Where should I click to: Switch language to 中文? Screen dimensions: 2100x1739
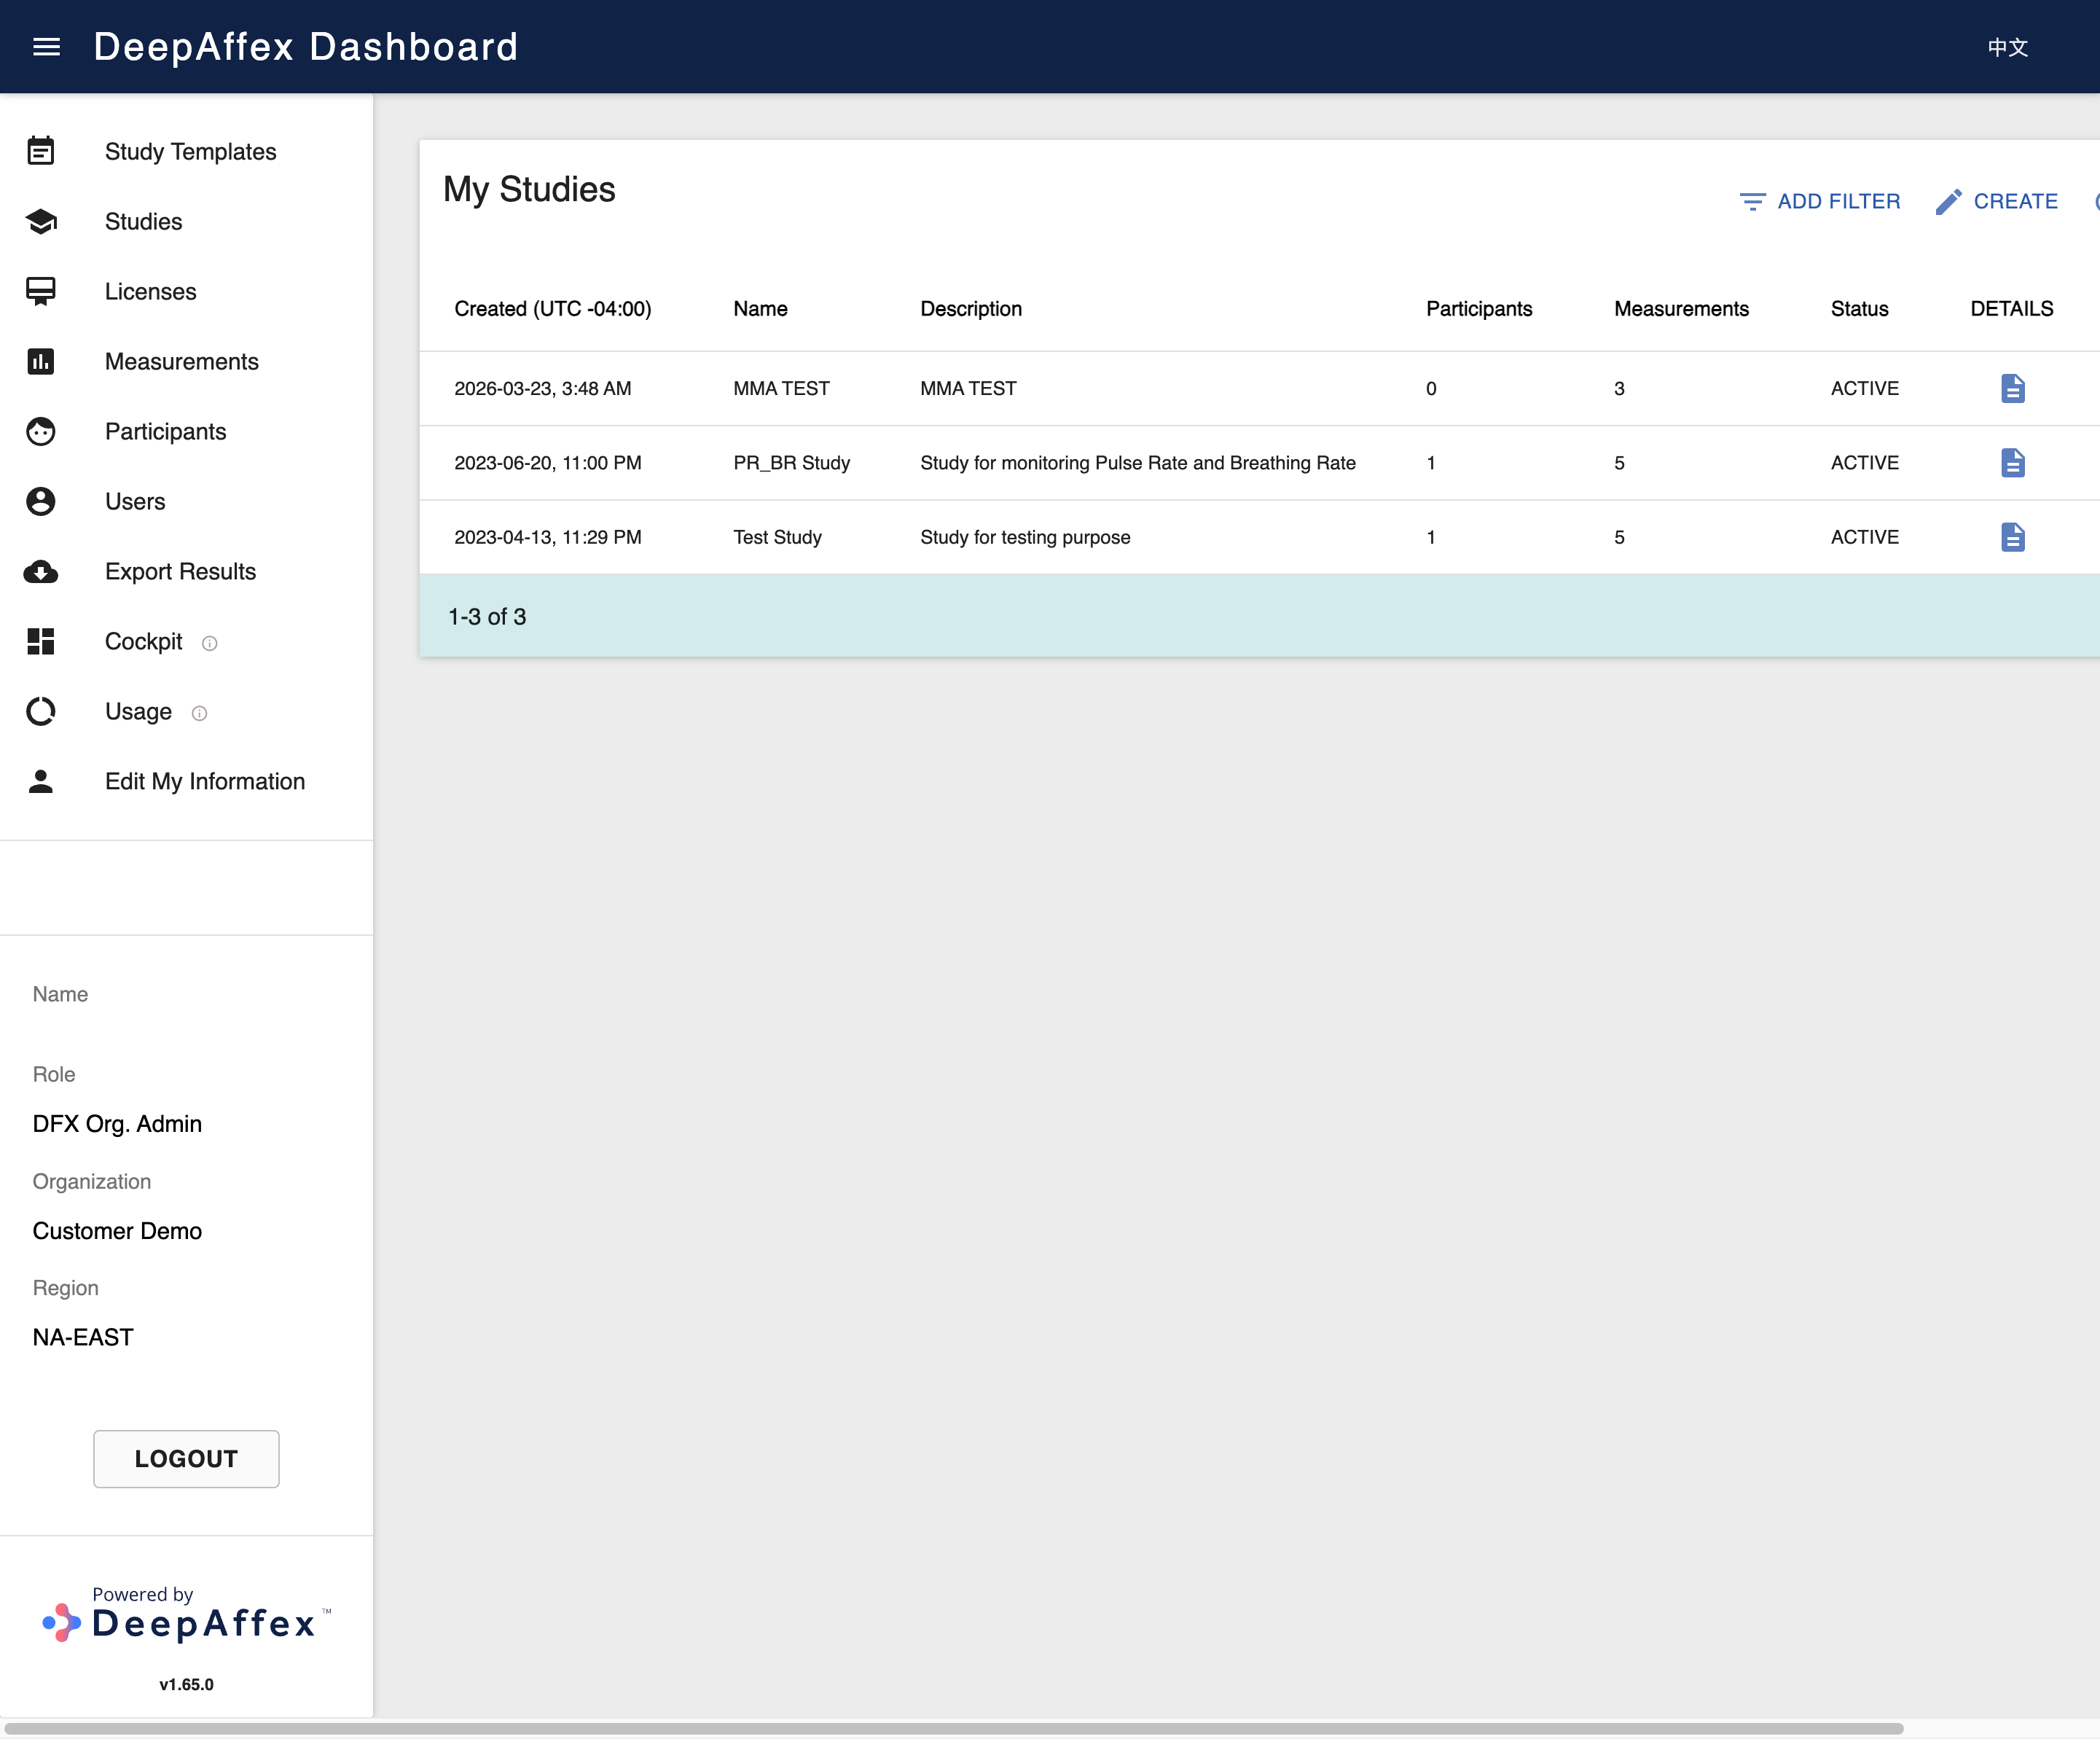tap(2007, 47)
